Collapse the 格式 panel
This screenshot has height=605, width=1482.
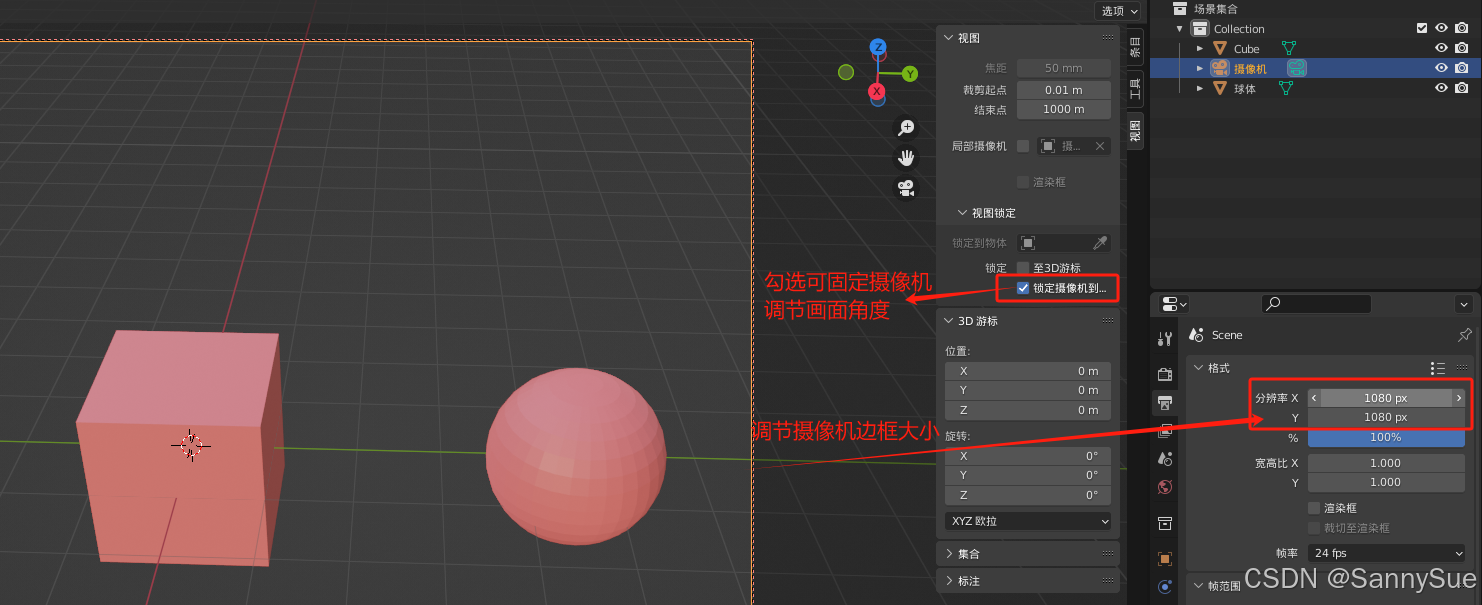[x=1198, y=368]
